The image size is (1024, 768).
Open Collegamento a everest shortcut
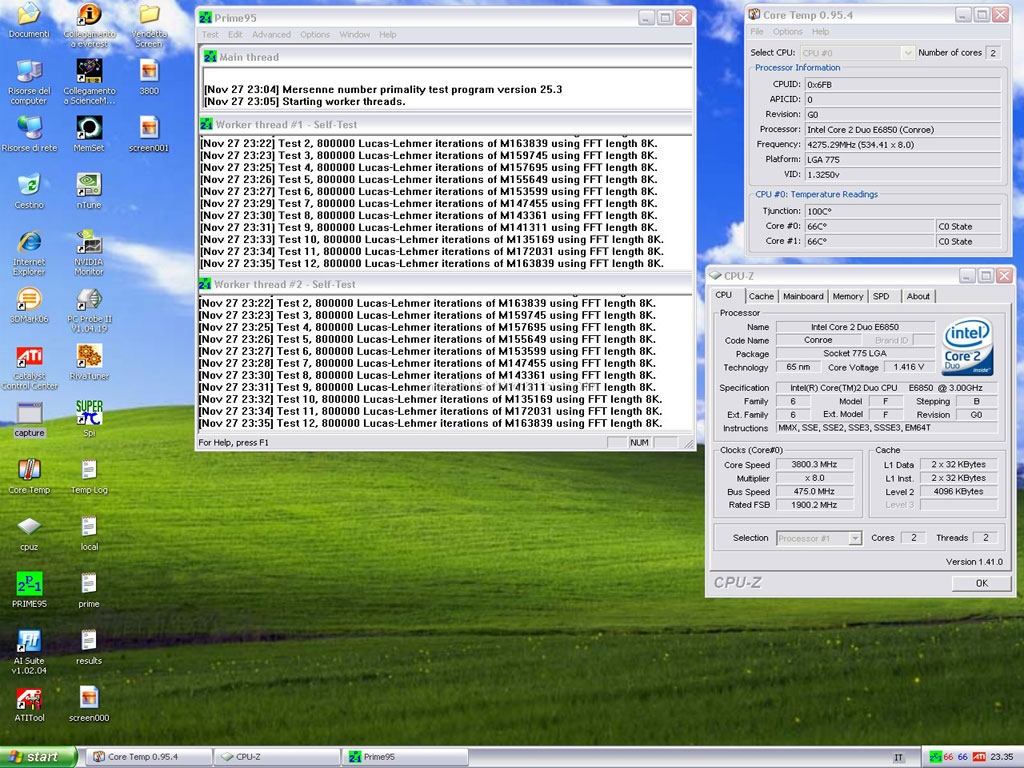[x=89, y=25]
